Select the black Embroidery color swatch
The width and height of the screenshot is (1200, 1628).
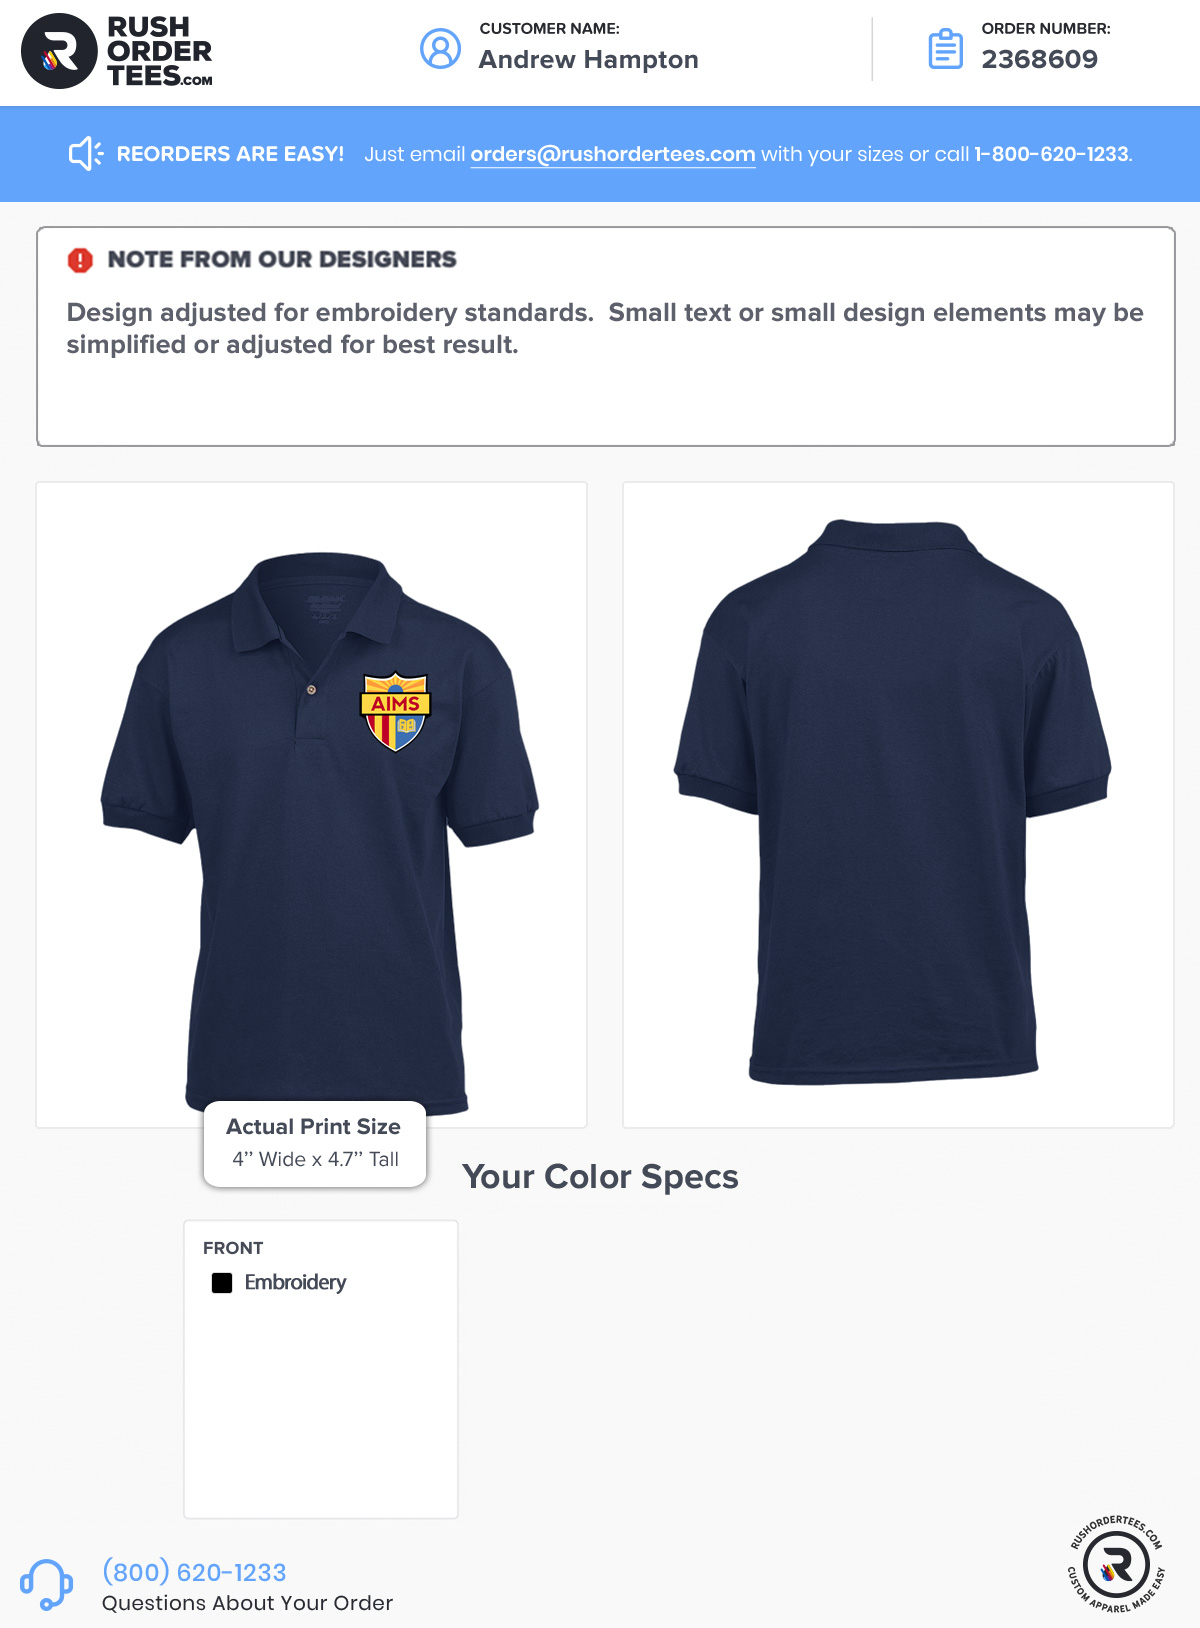click(x=222, y=1283)
